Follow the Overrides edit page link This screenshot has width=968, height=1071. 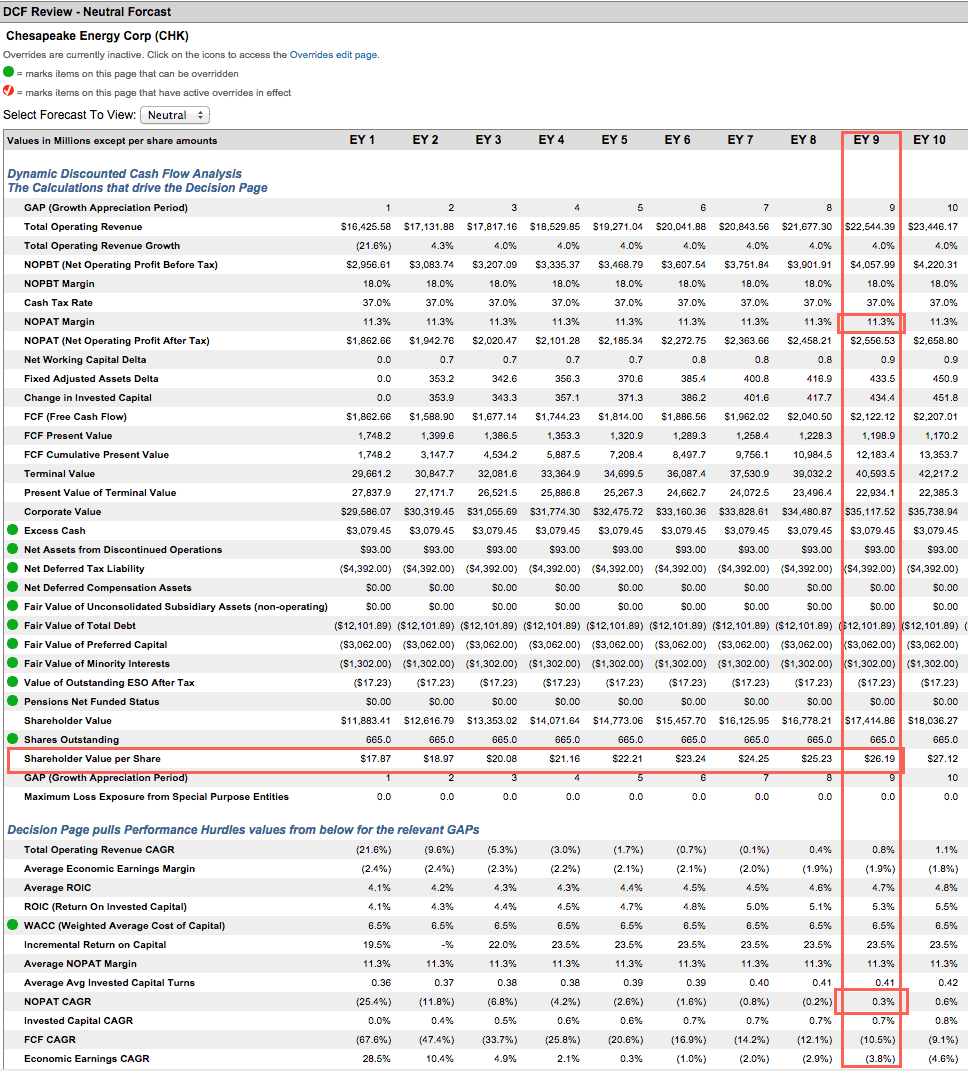point(333,55)
